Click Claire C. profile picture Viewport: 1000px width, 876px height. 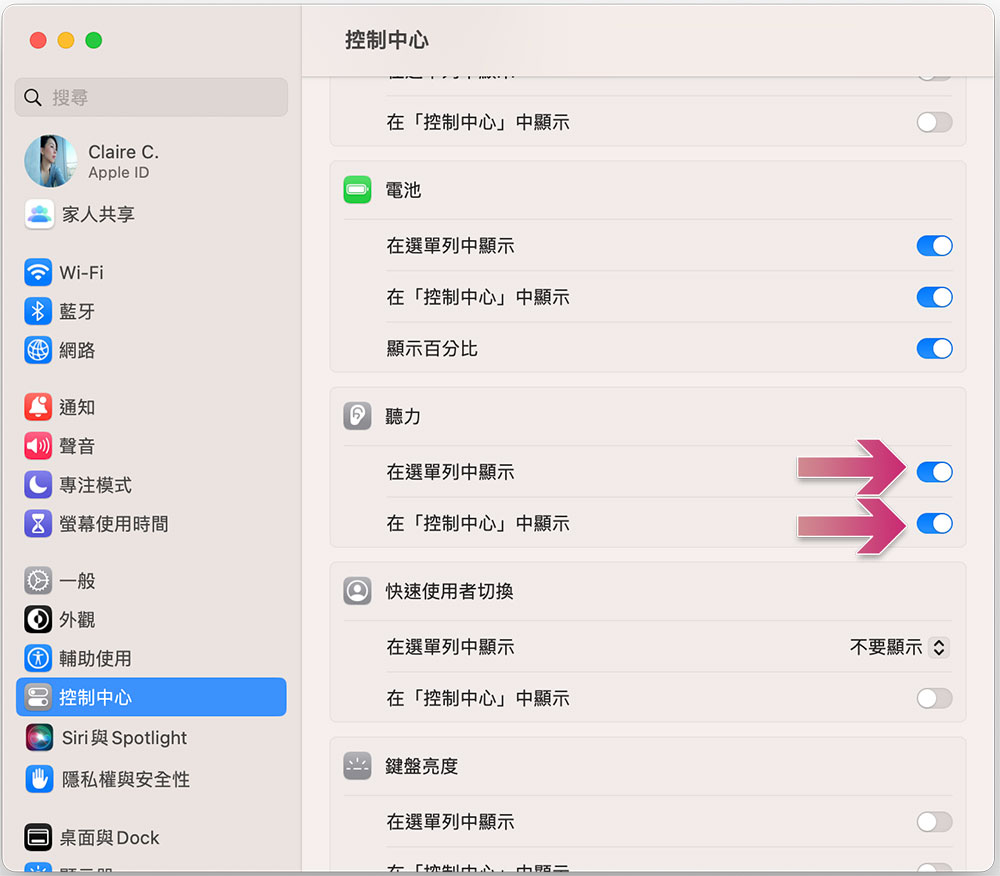[50, 161]
